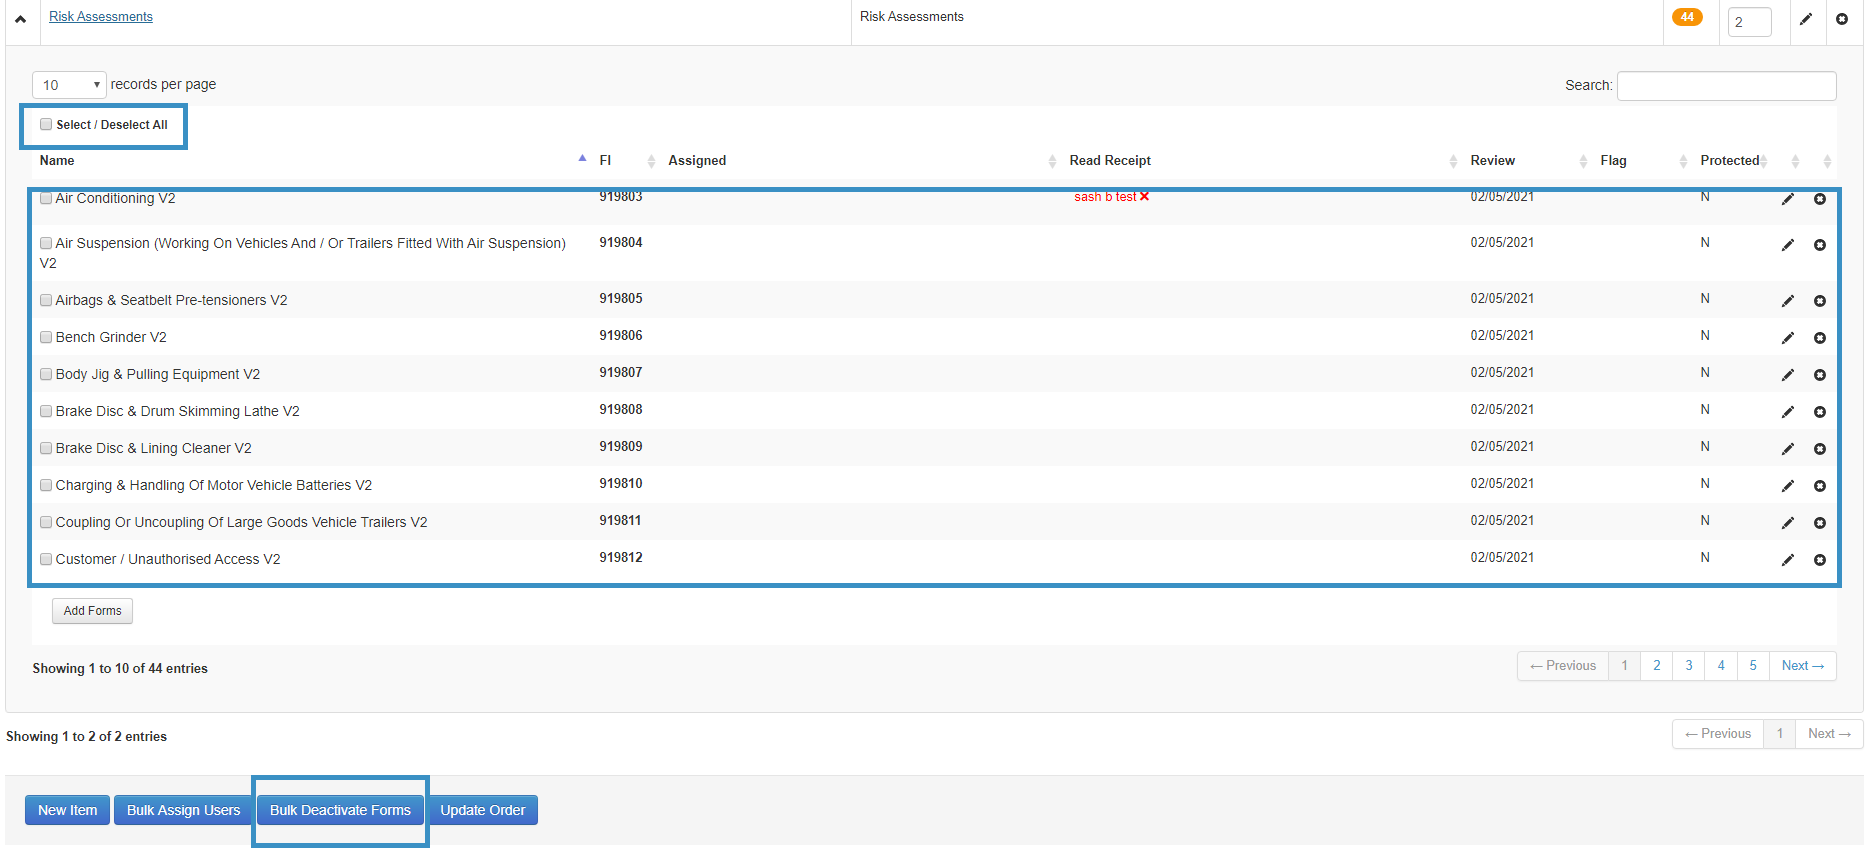This screenshot has width=1875, height=859.
Task: Focus the Search input field
Action: [1727, 86]
